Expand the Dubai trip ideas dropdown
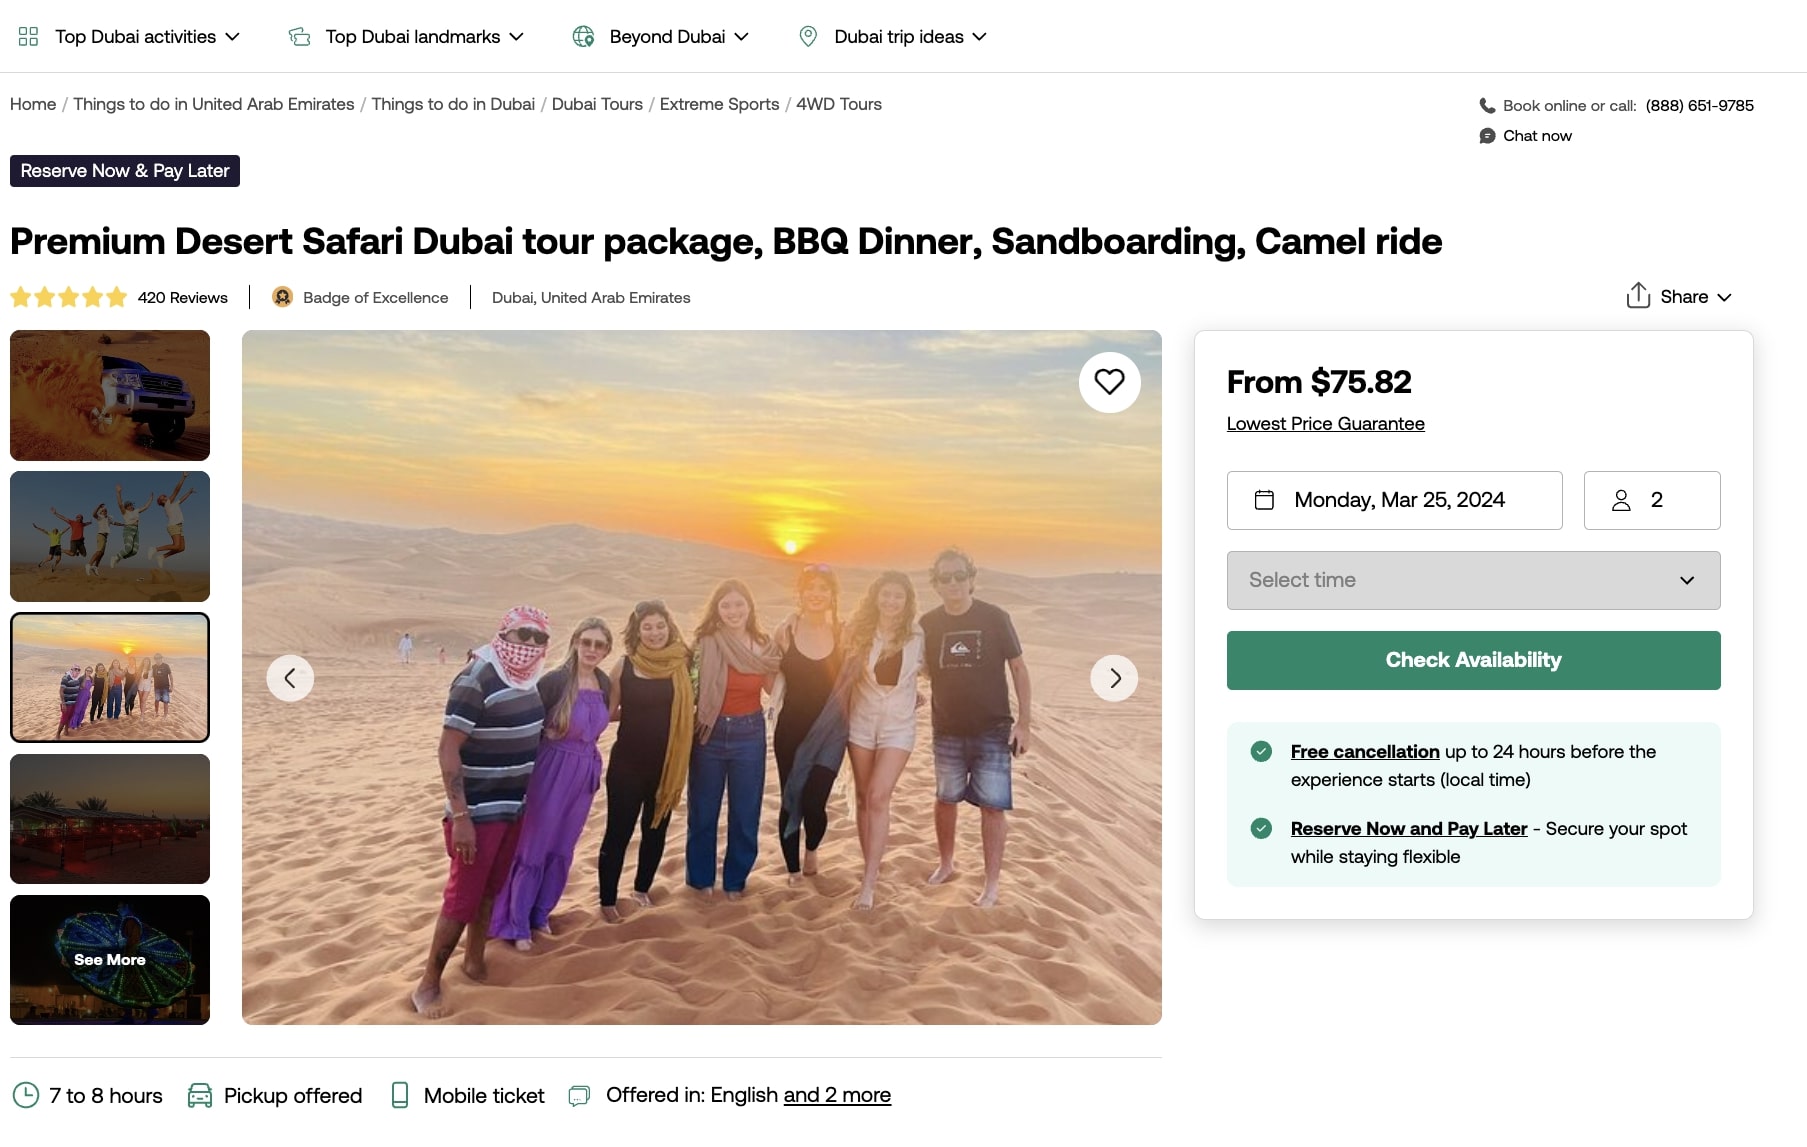The width and height of the screenshot is (1807, 1147). click(x=982, y=36)
